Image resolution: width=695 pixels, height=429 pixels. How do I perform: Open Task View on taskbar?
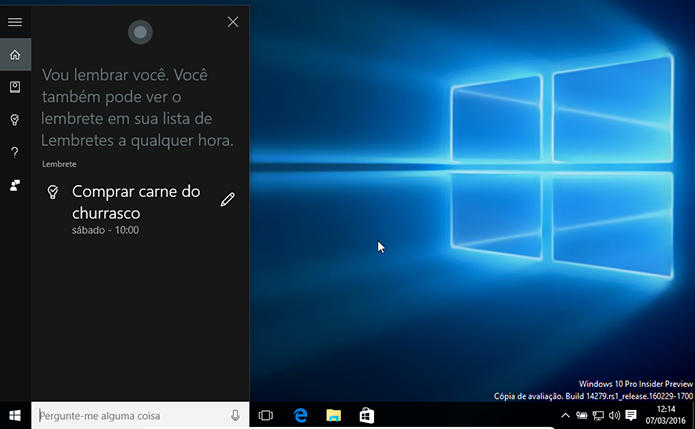[x=266, y=415]
